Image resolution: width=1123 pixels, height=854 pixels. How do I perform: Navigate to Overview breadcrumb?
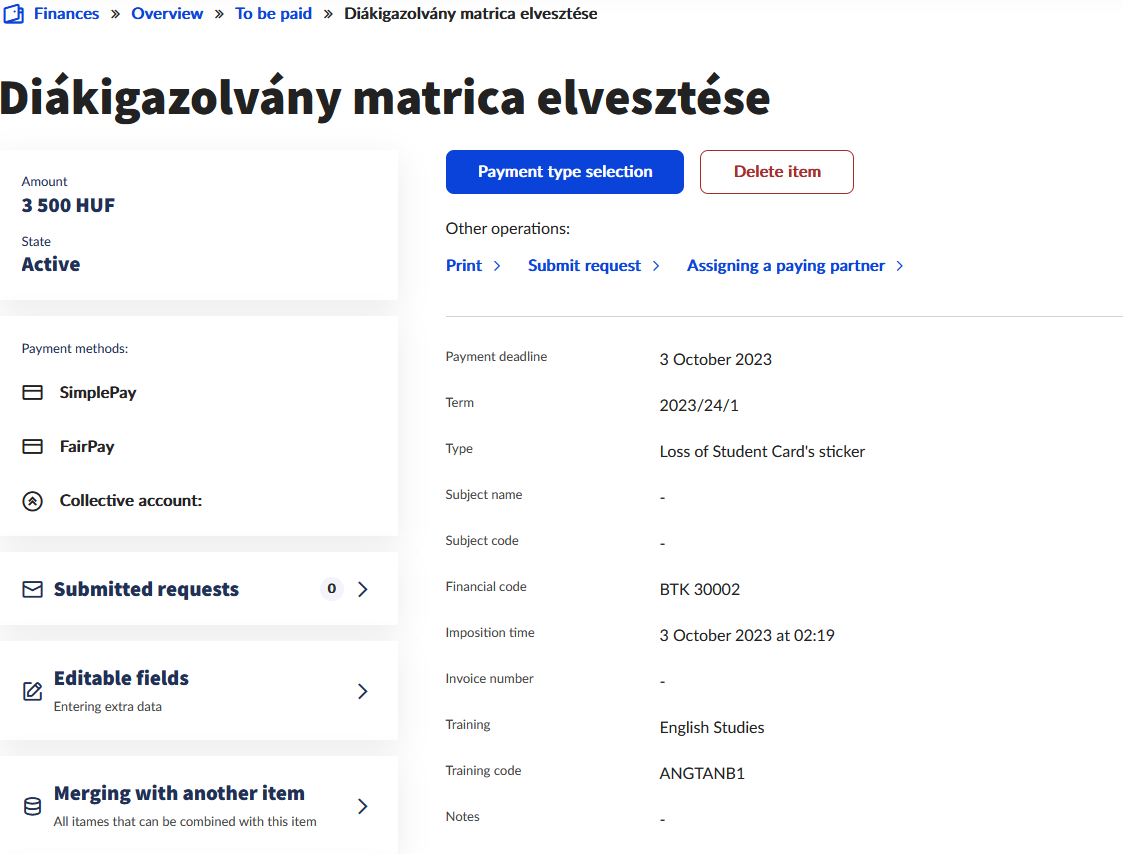coord(167,14)
